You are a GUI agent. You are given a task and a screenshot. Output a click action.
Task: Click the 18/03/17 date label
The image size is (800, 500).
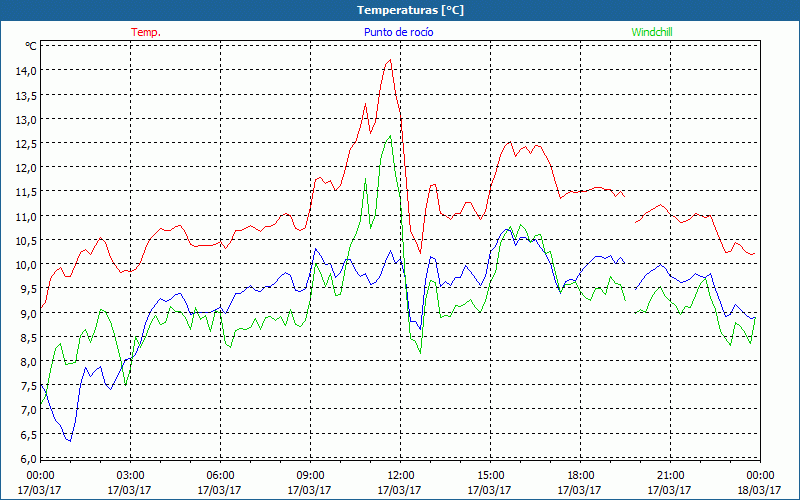click(759, 490)
